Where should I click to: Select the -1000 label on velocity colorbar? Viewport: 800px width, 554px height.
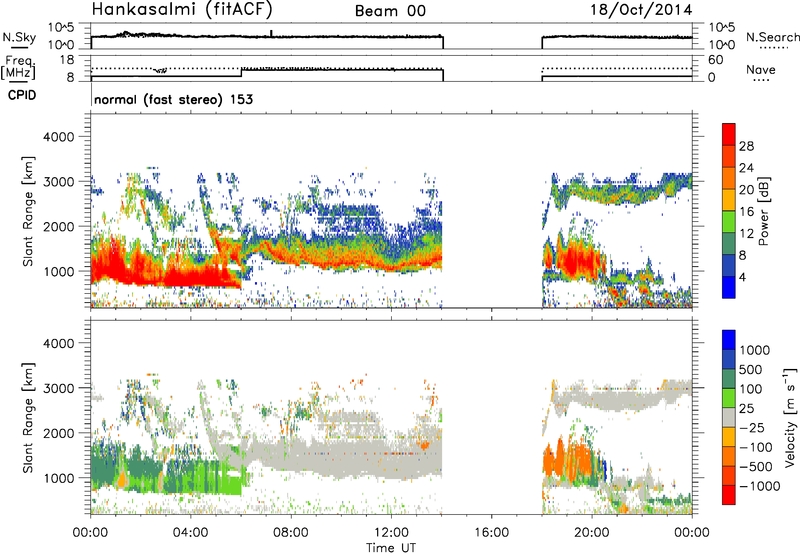(759, 486)
